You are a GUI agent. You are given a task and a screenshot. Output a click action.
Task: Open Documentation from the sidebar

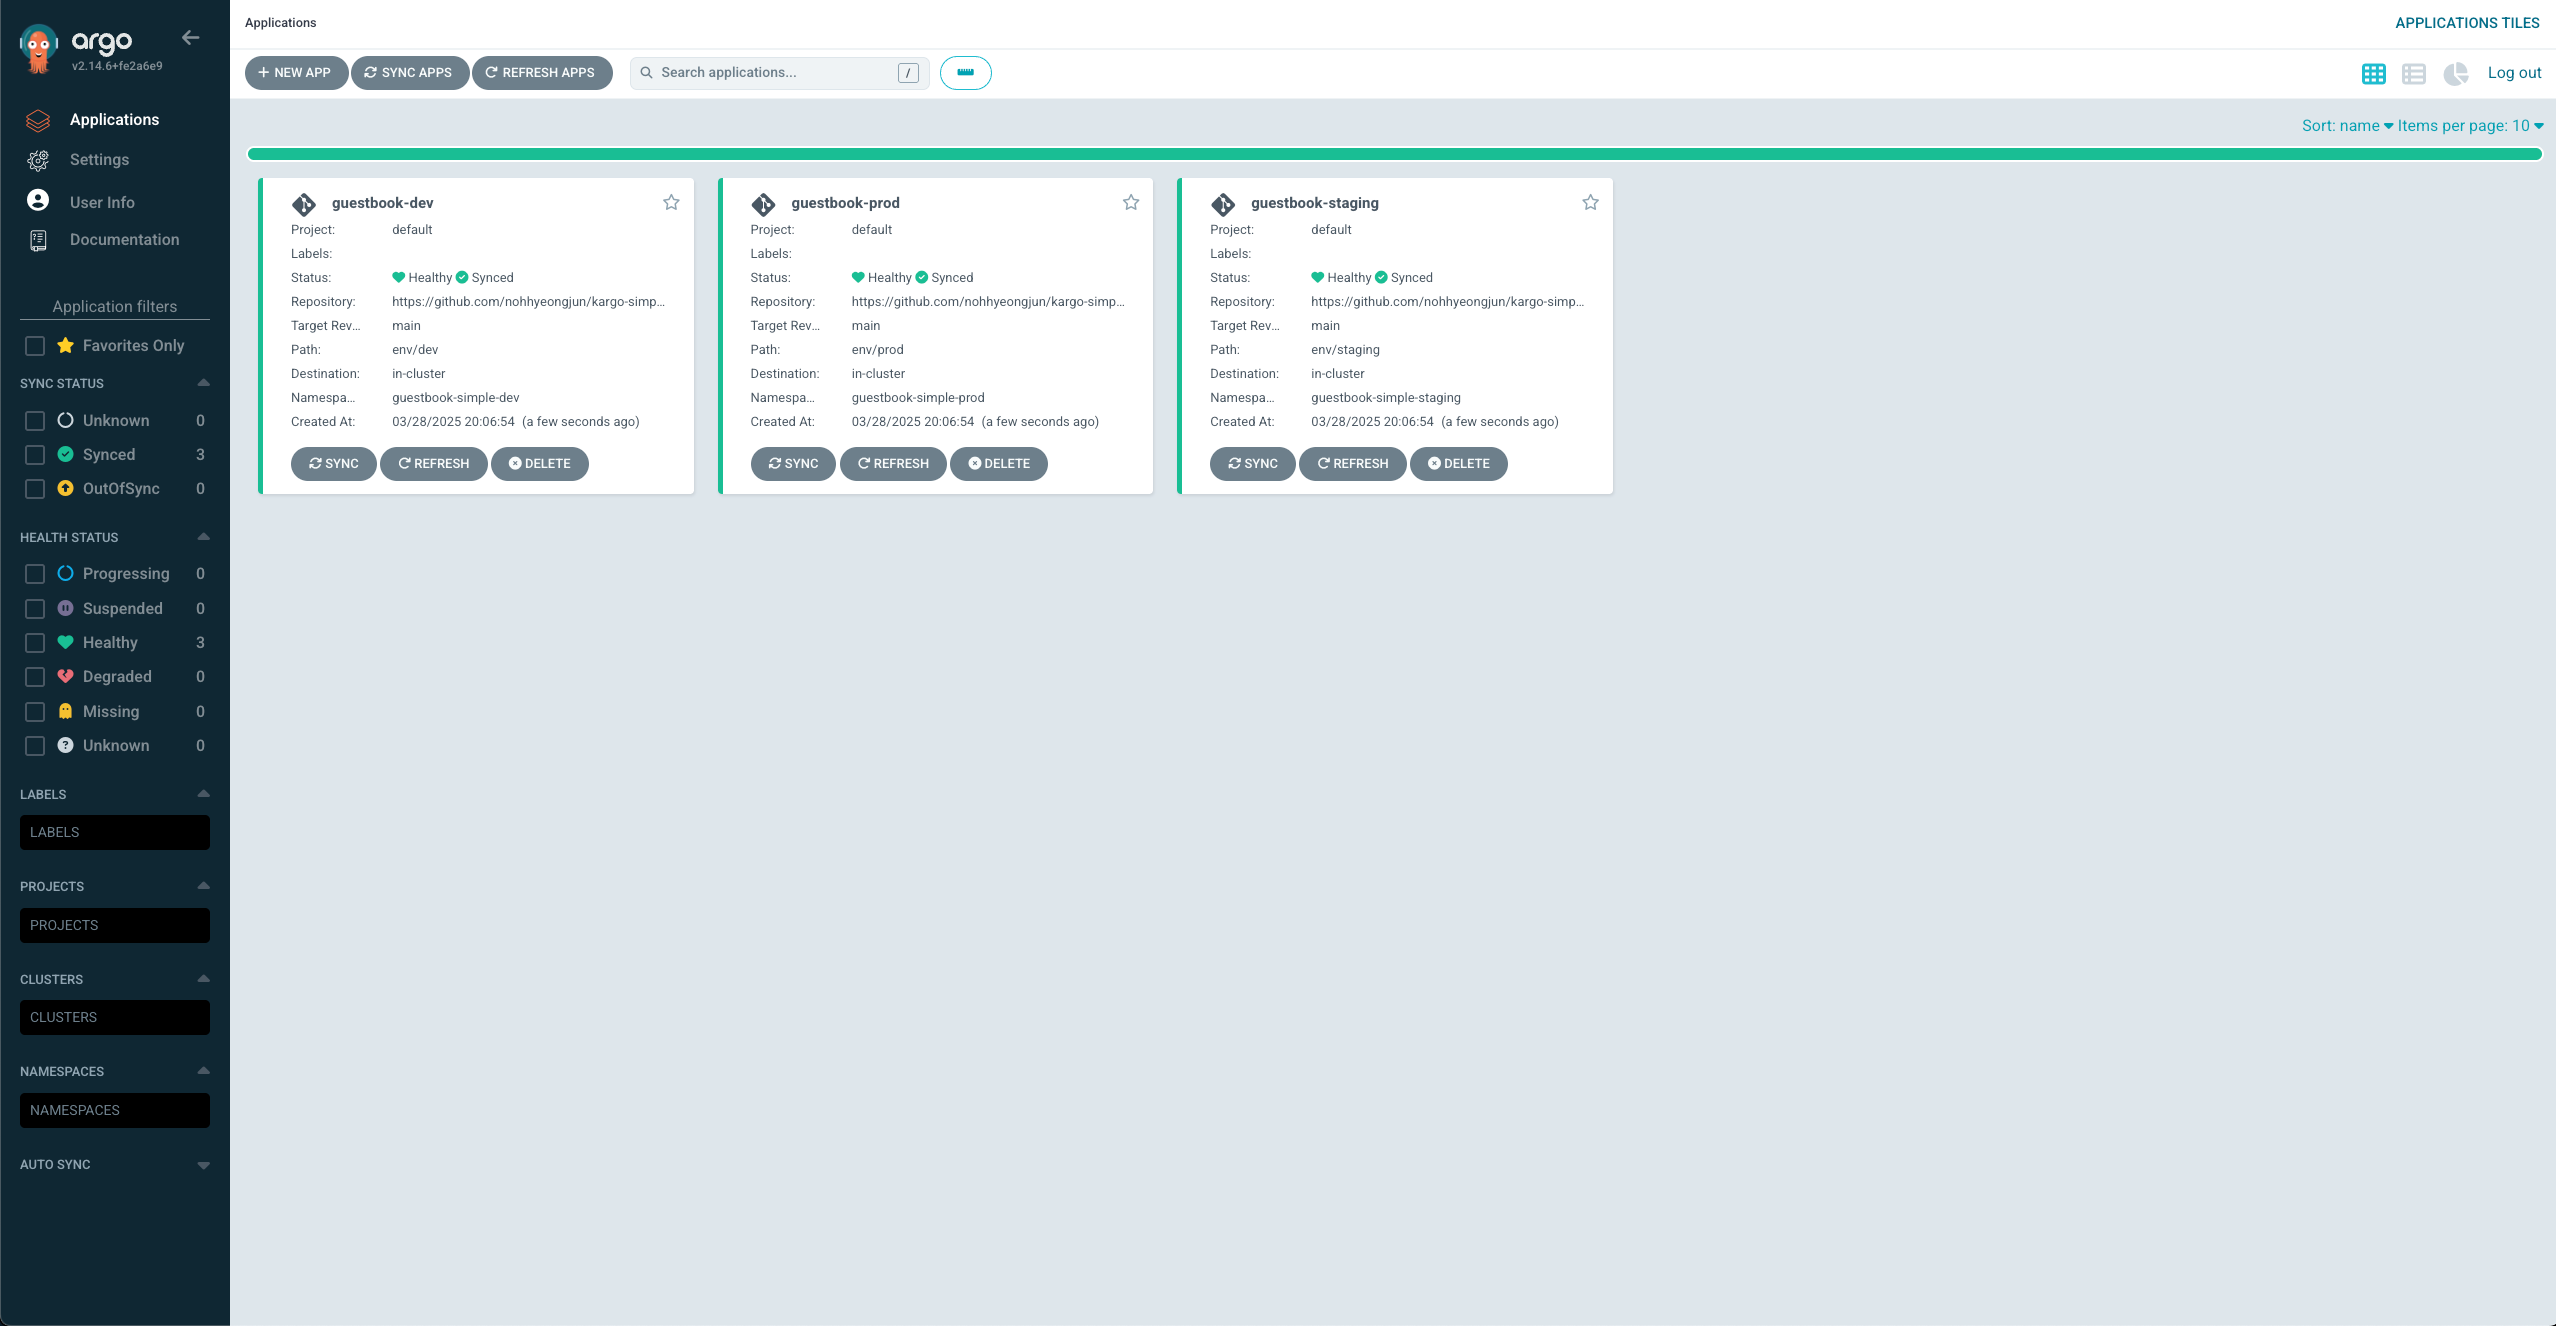(x=124, y=240)
